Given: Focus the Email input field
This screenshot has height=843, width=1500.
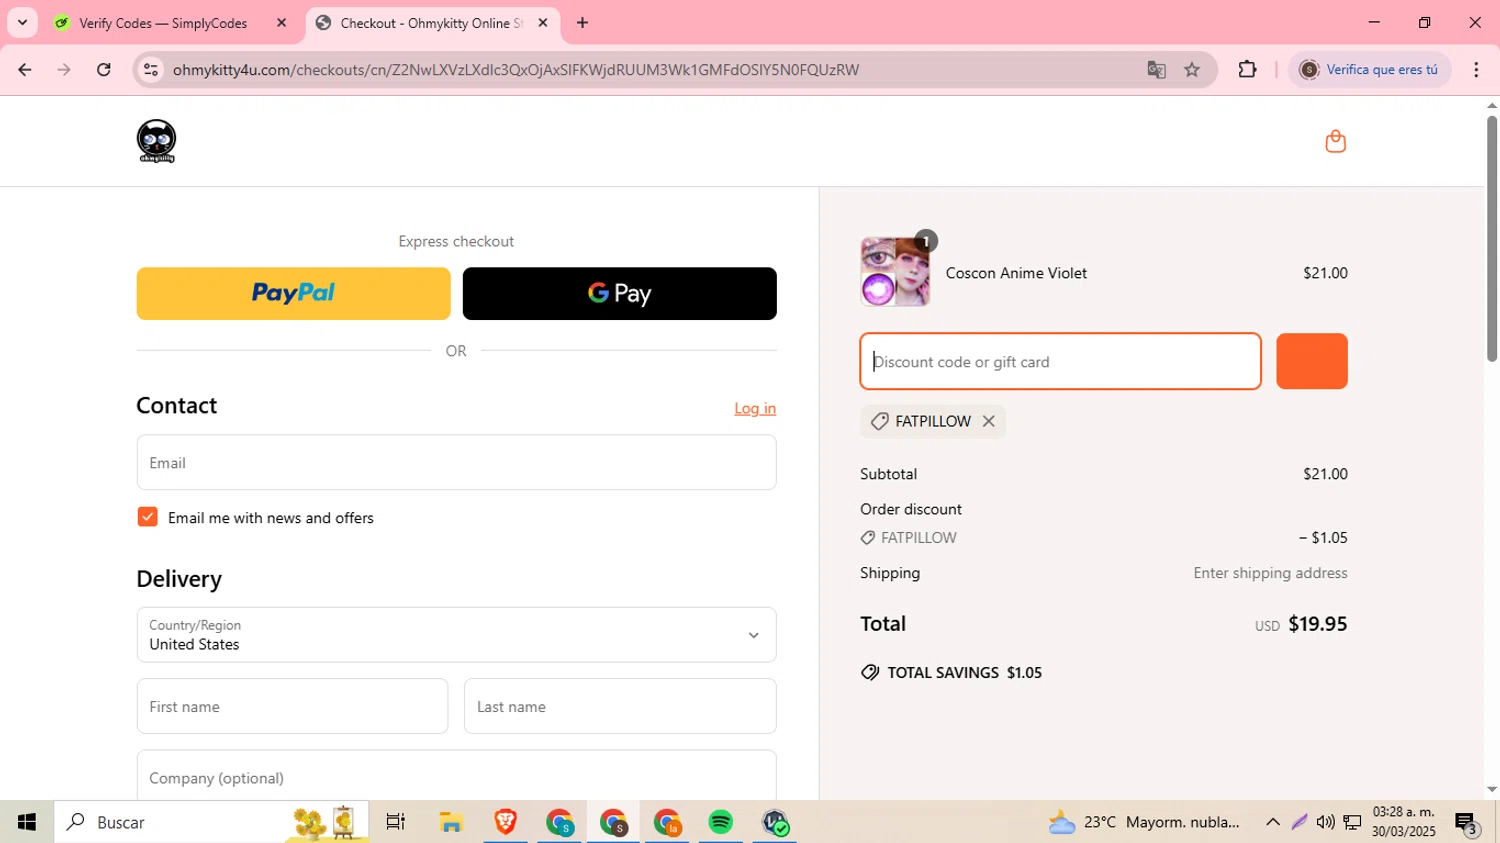Looking at the screenshot, I should click(456, 462).
